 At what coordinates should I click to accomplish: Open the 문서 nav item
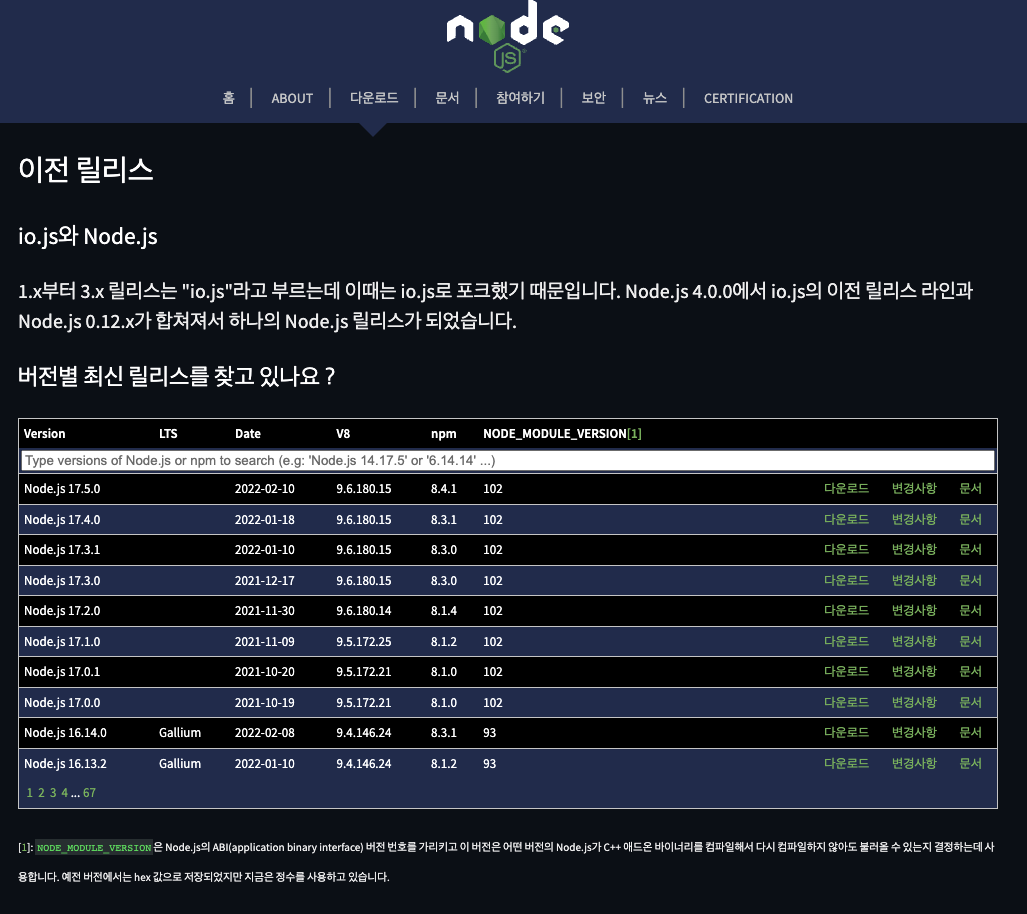(447, 98)
